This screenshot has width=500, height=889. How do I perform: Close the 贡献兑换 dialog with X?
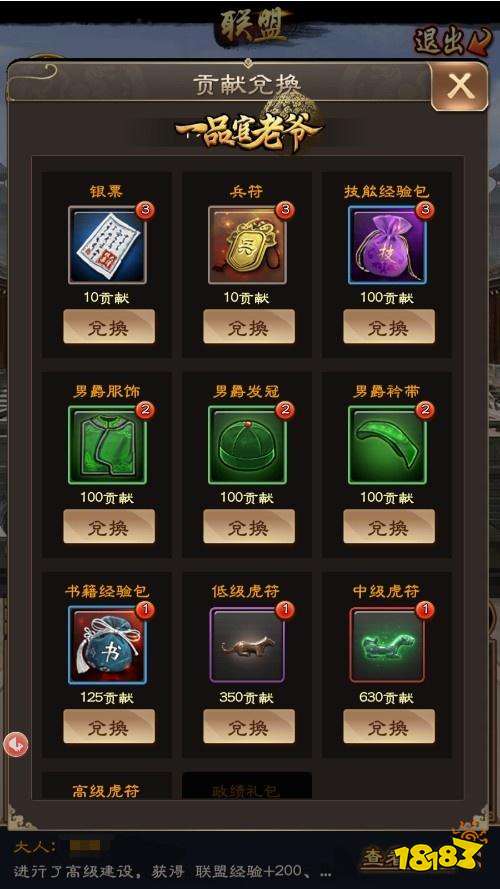tap(460, 86)
